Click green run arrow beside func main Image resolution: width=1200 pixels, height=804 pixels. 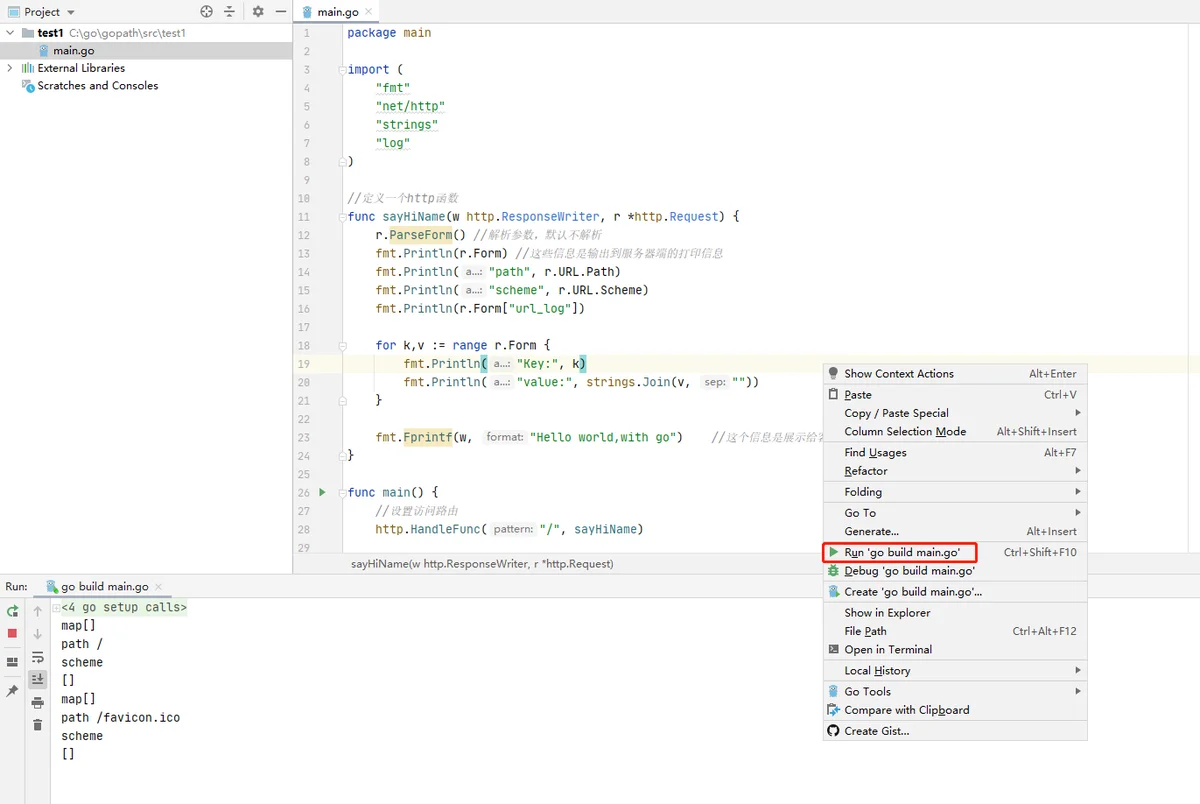[322, 492]
